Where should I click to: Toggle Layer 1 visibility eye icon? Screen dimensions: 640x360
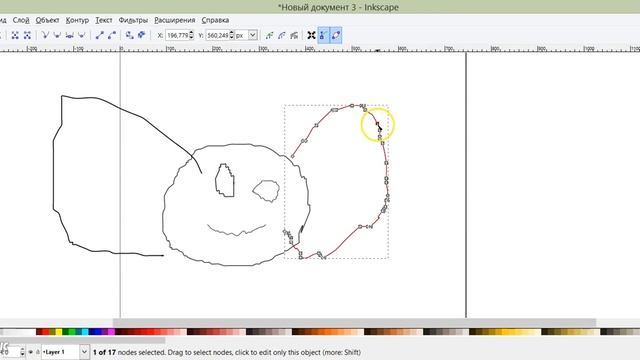click(31, 352)
